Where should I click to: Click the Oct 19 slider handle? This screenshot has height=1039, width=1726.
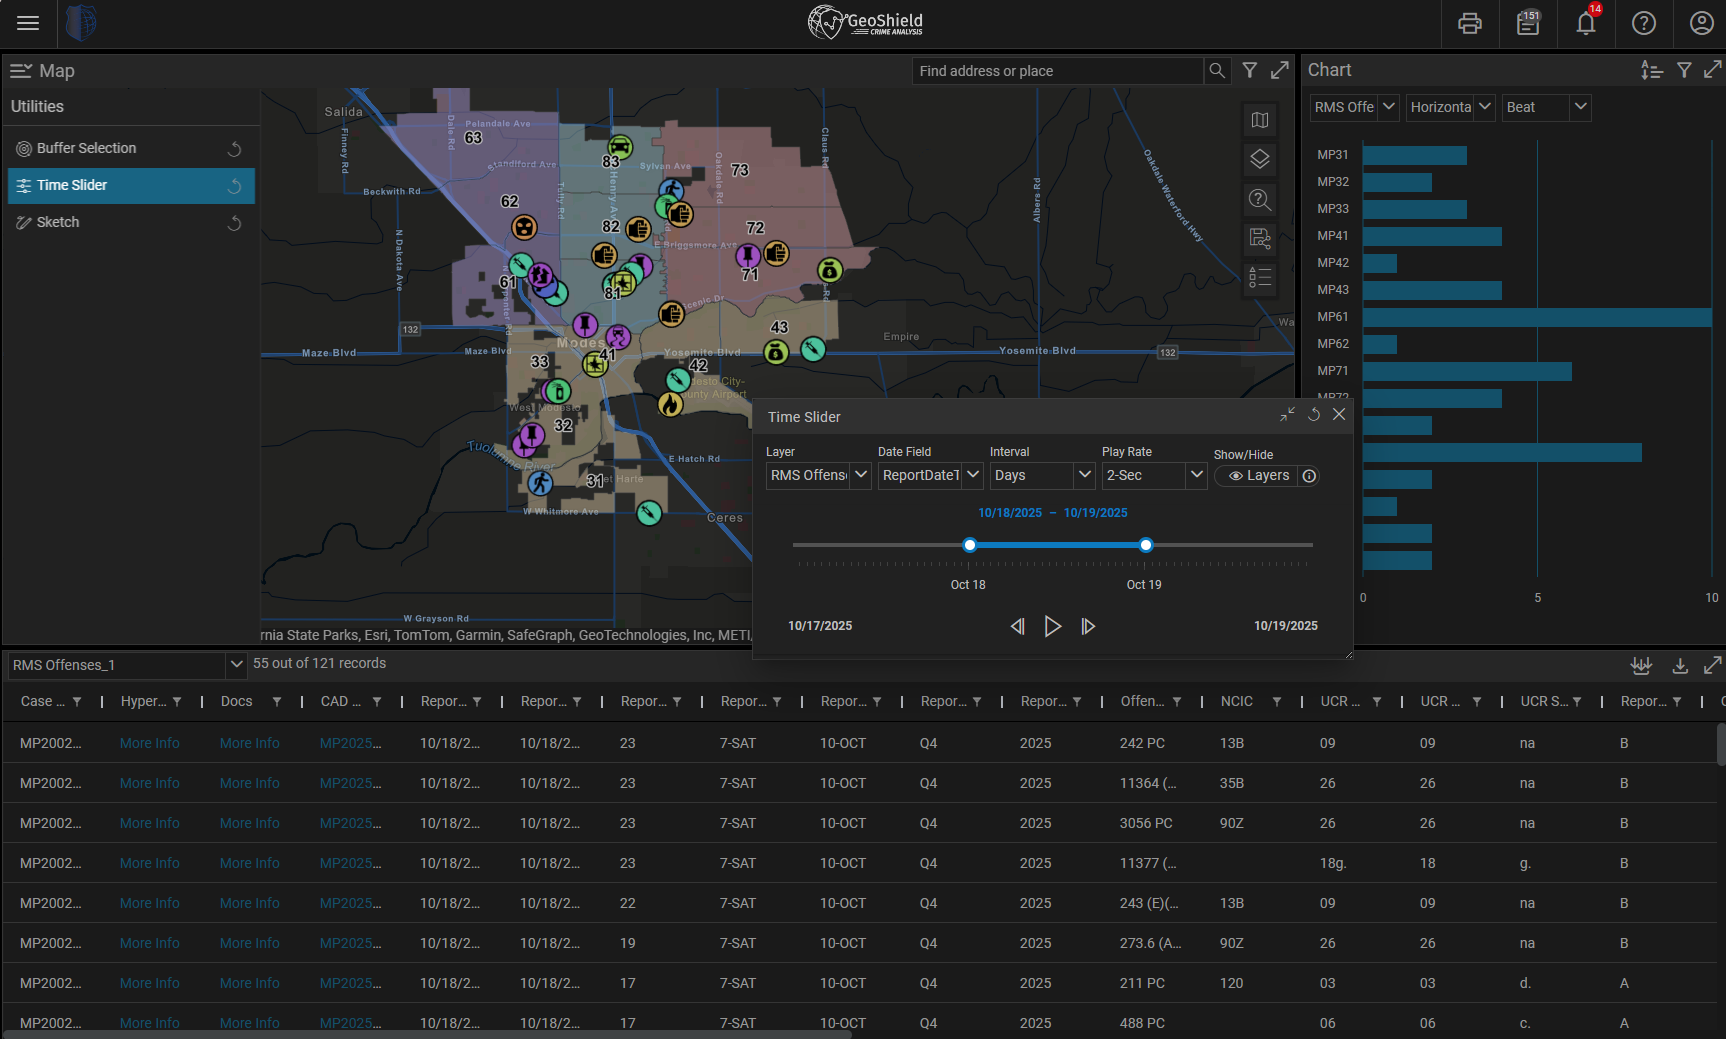[x=1146, y=545]
